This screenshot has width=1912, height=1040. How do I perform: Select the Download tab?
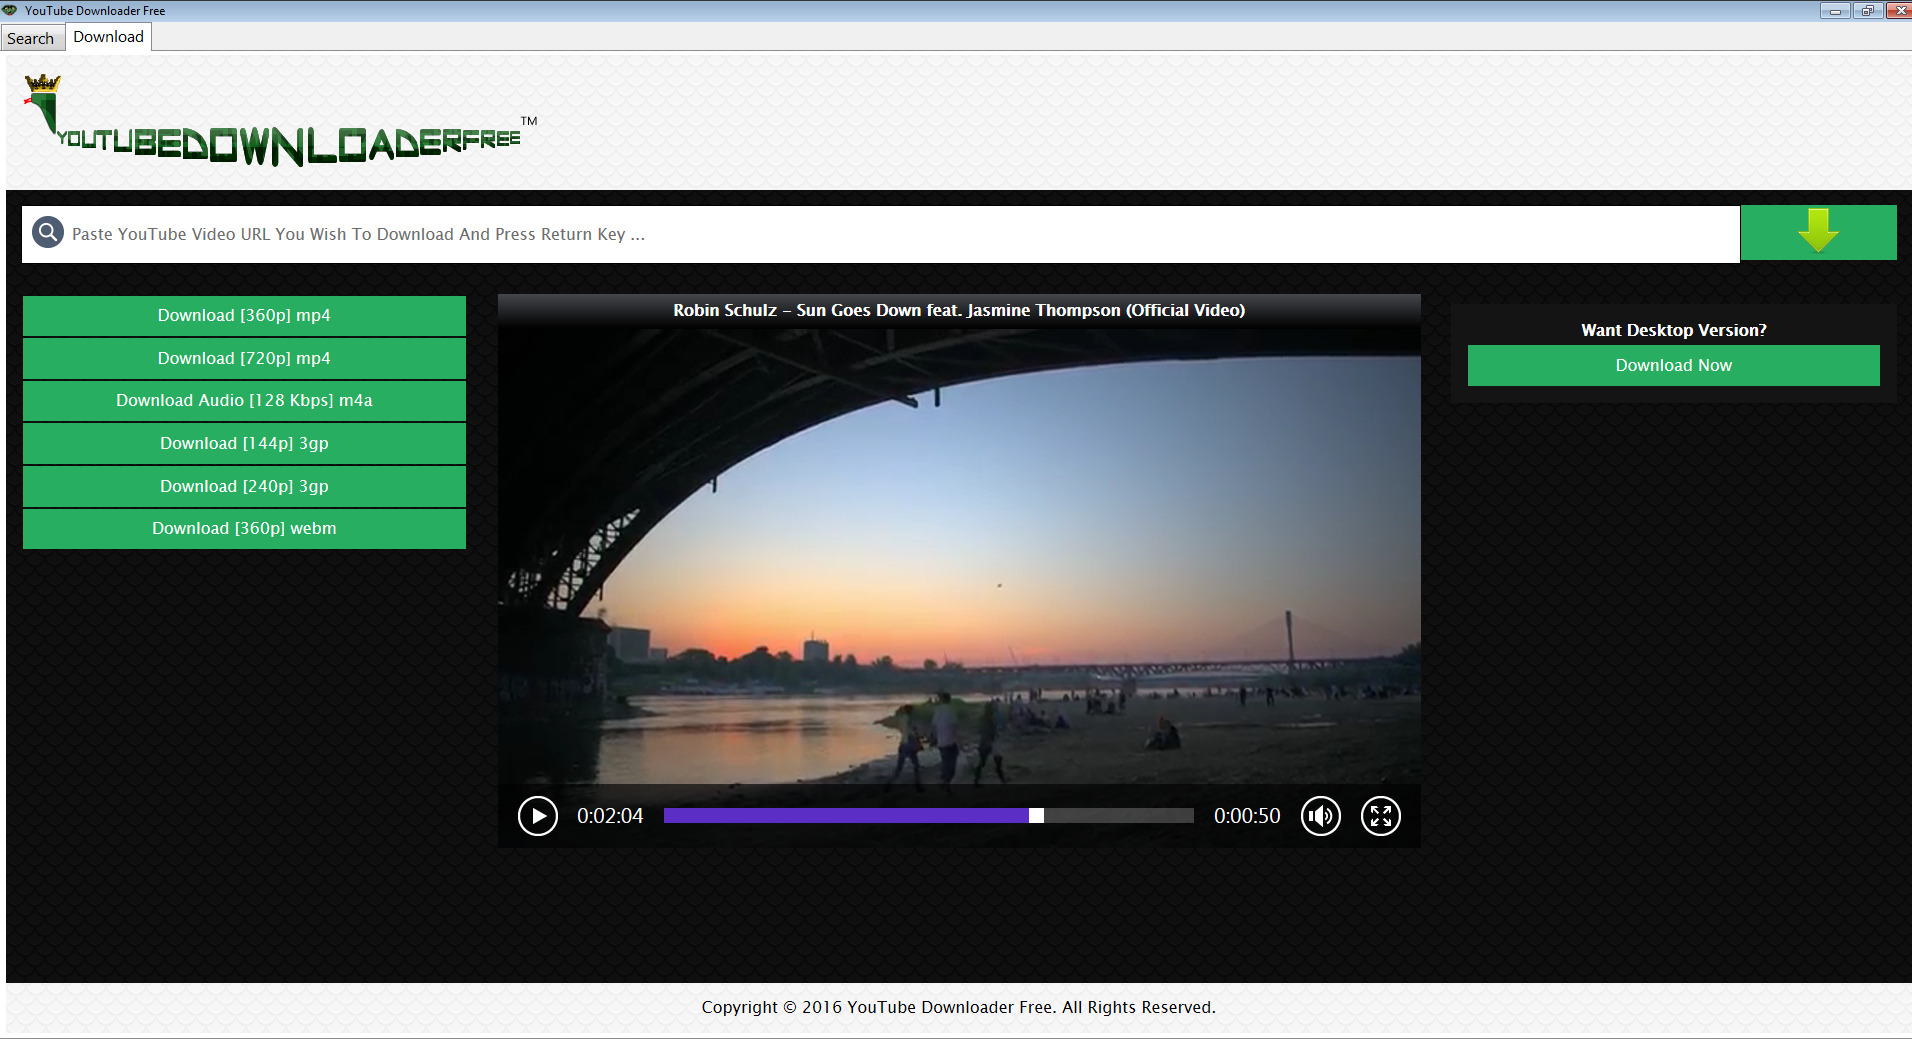[x=108, y=37]
